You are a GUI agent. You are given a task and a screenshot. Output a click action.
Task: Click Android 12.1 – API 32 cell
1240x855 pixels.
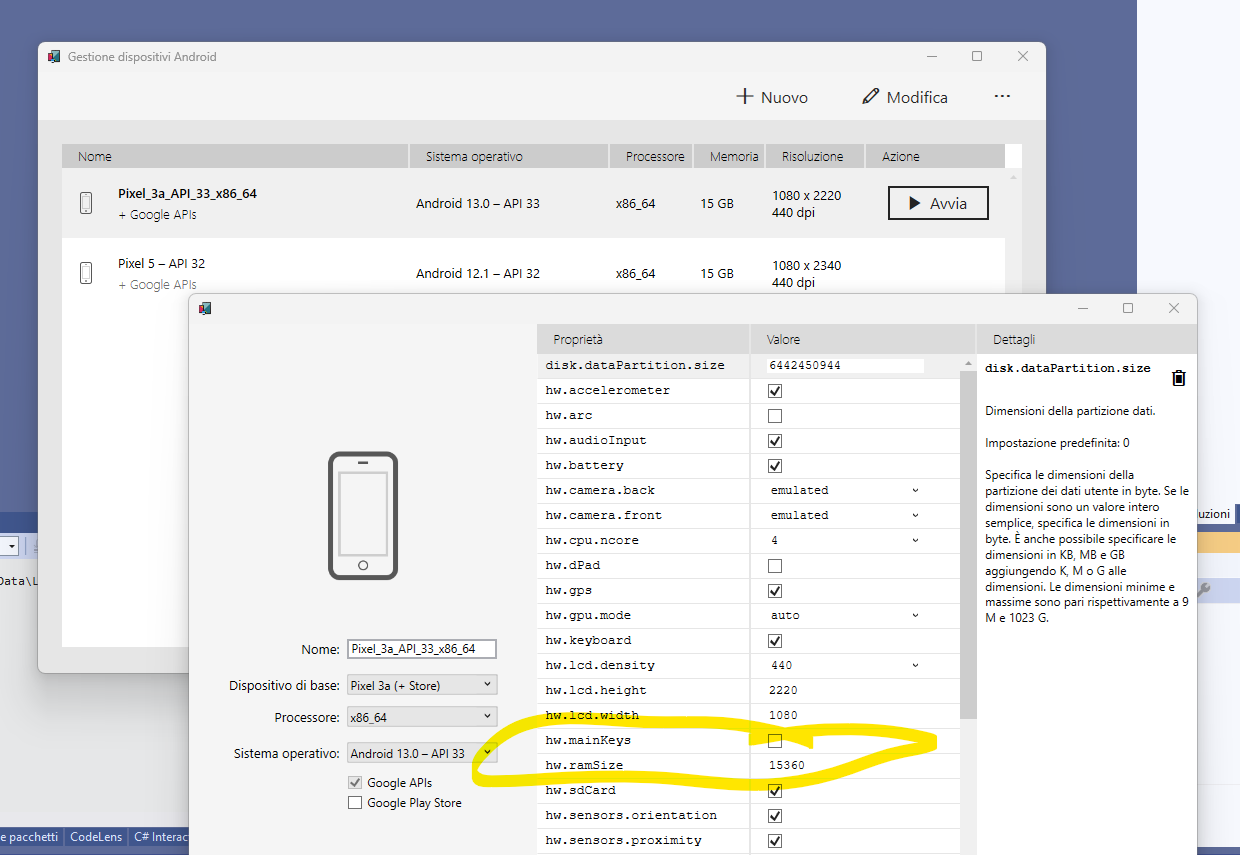[x=478, y=273]
